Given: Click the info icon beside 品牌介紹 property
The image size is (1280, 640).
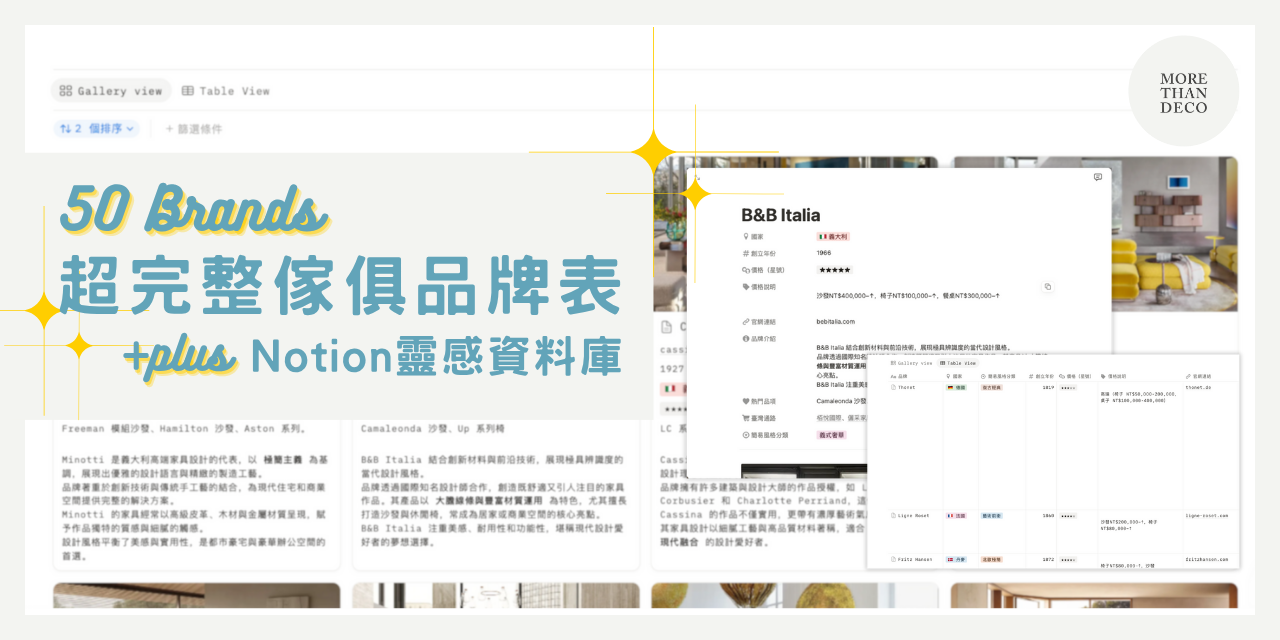Looking at the screenshot, I should click(x=744, y=336).
